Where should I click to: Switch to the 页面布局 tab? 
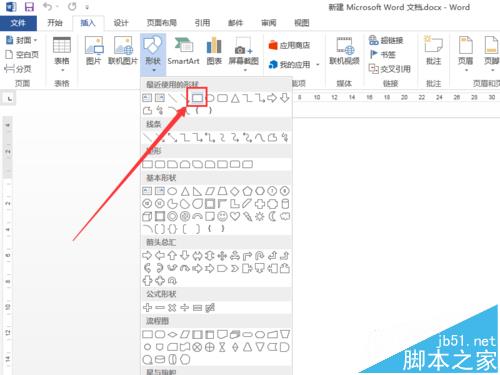coord(162,23)
